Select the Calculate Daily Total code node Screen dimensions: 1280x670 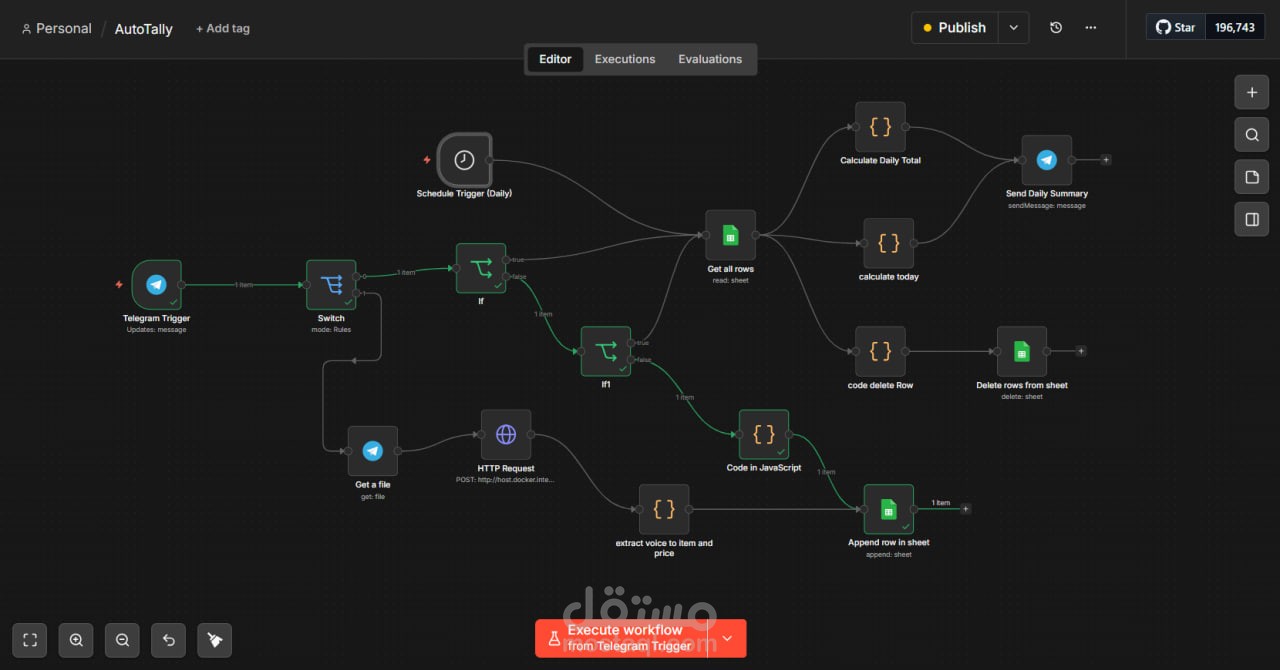(880, 127)
